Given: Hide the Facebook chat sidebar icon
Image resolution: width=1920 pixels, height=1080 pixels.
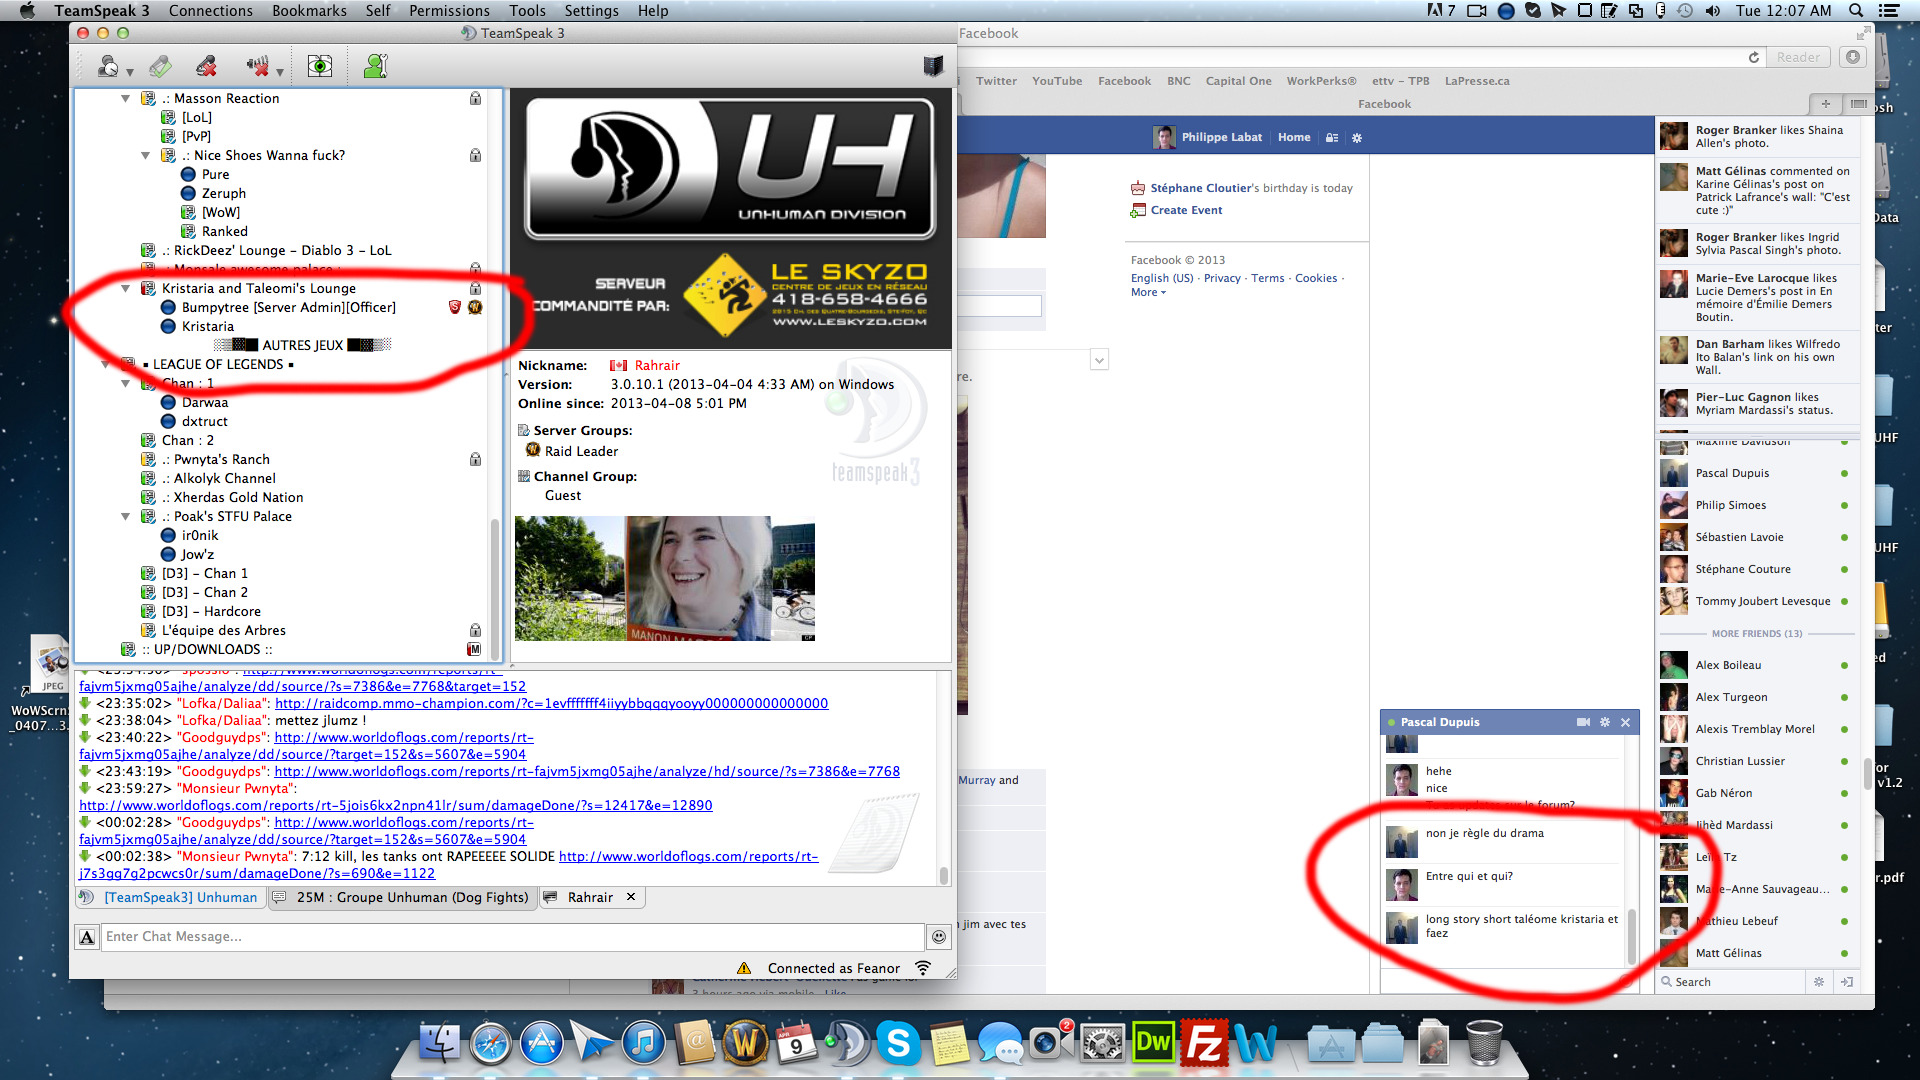Looking at the screenshot, I should (1847, 982).
